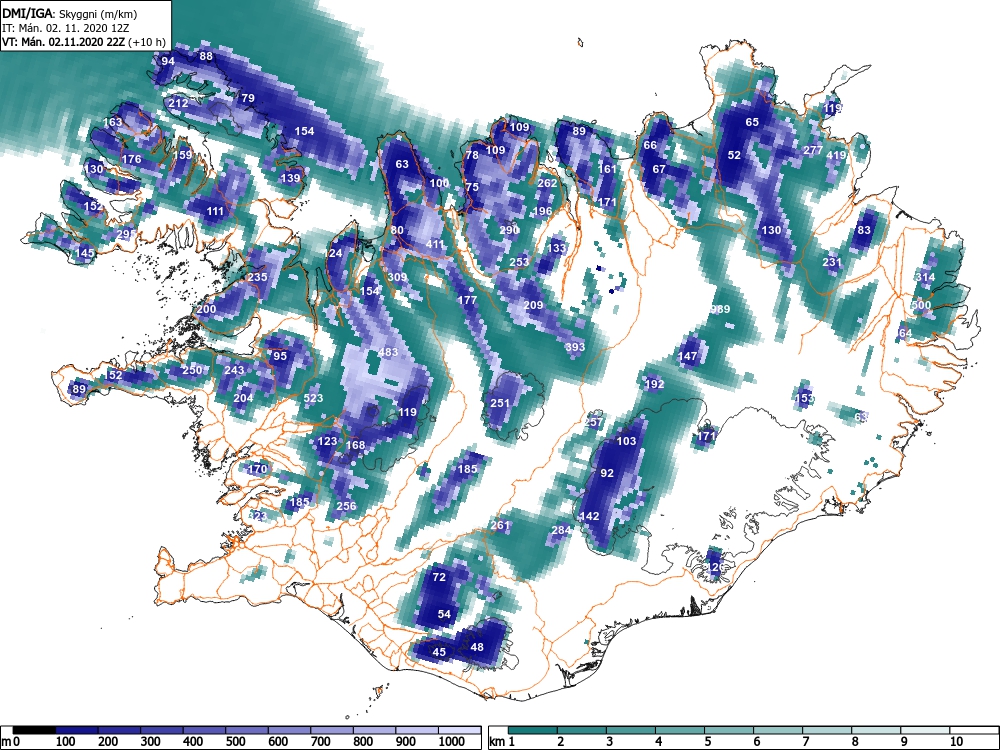
Task: Click visibility value 250 on Snæfellsnes peninsula
Action: pos(192,371)
